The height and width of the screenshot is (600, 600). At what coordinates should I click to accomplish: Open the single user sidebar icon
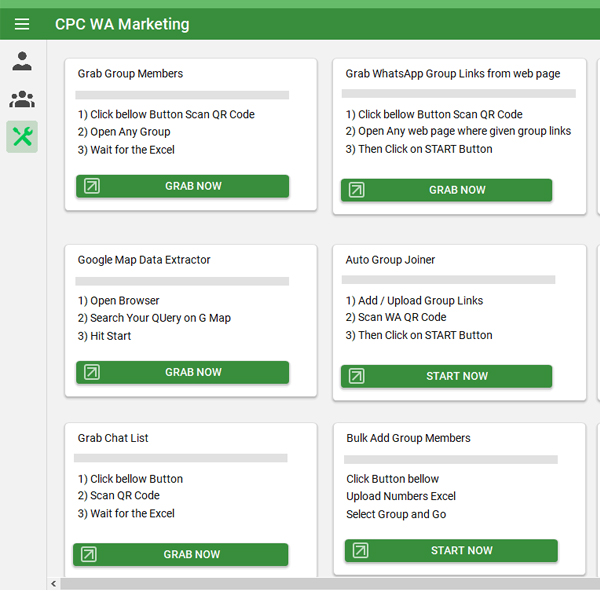[x=22, y=61]
